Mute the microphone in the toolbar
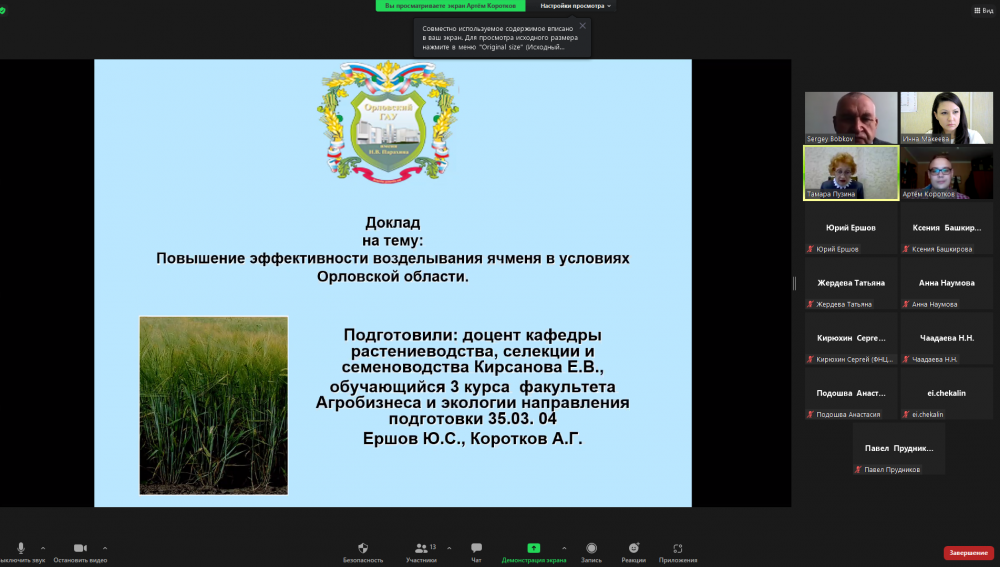The image size is (1000, 567). [x=20, y=548]
